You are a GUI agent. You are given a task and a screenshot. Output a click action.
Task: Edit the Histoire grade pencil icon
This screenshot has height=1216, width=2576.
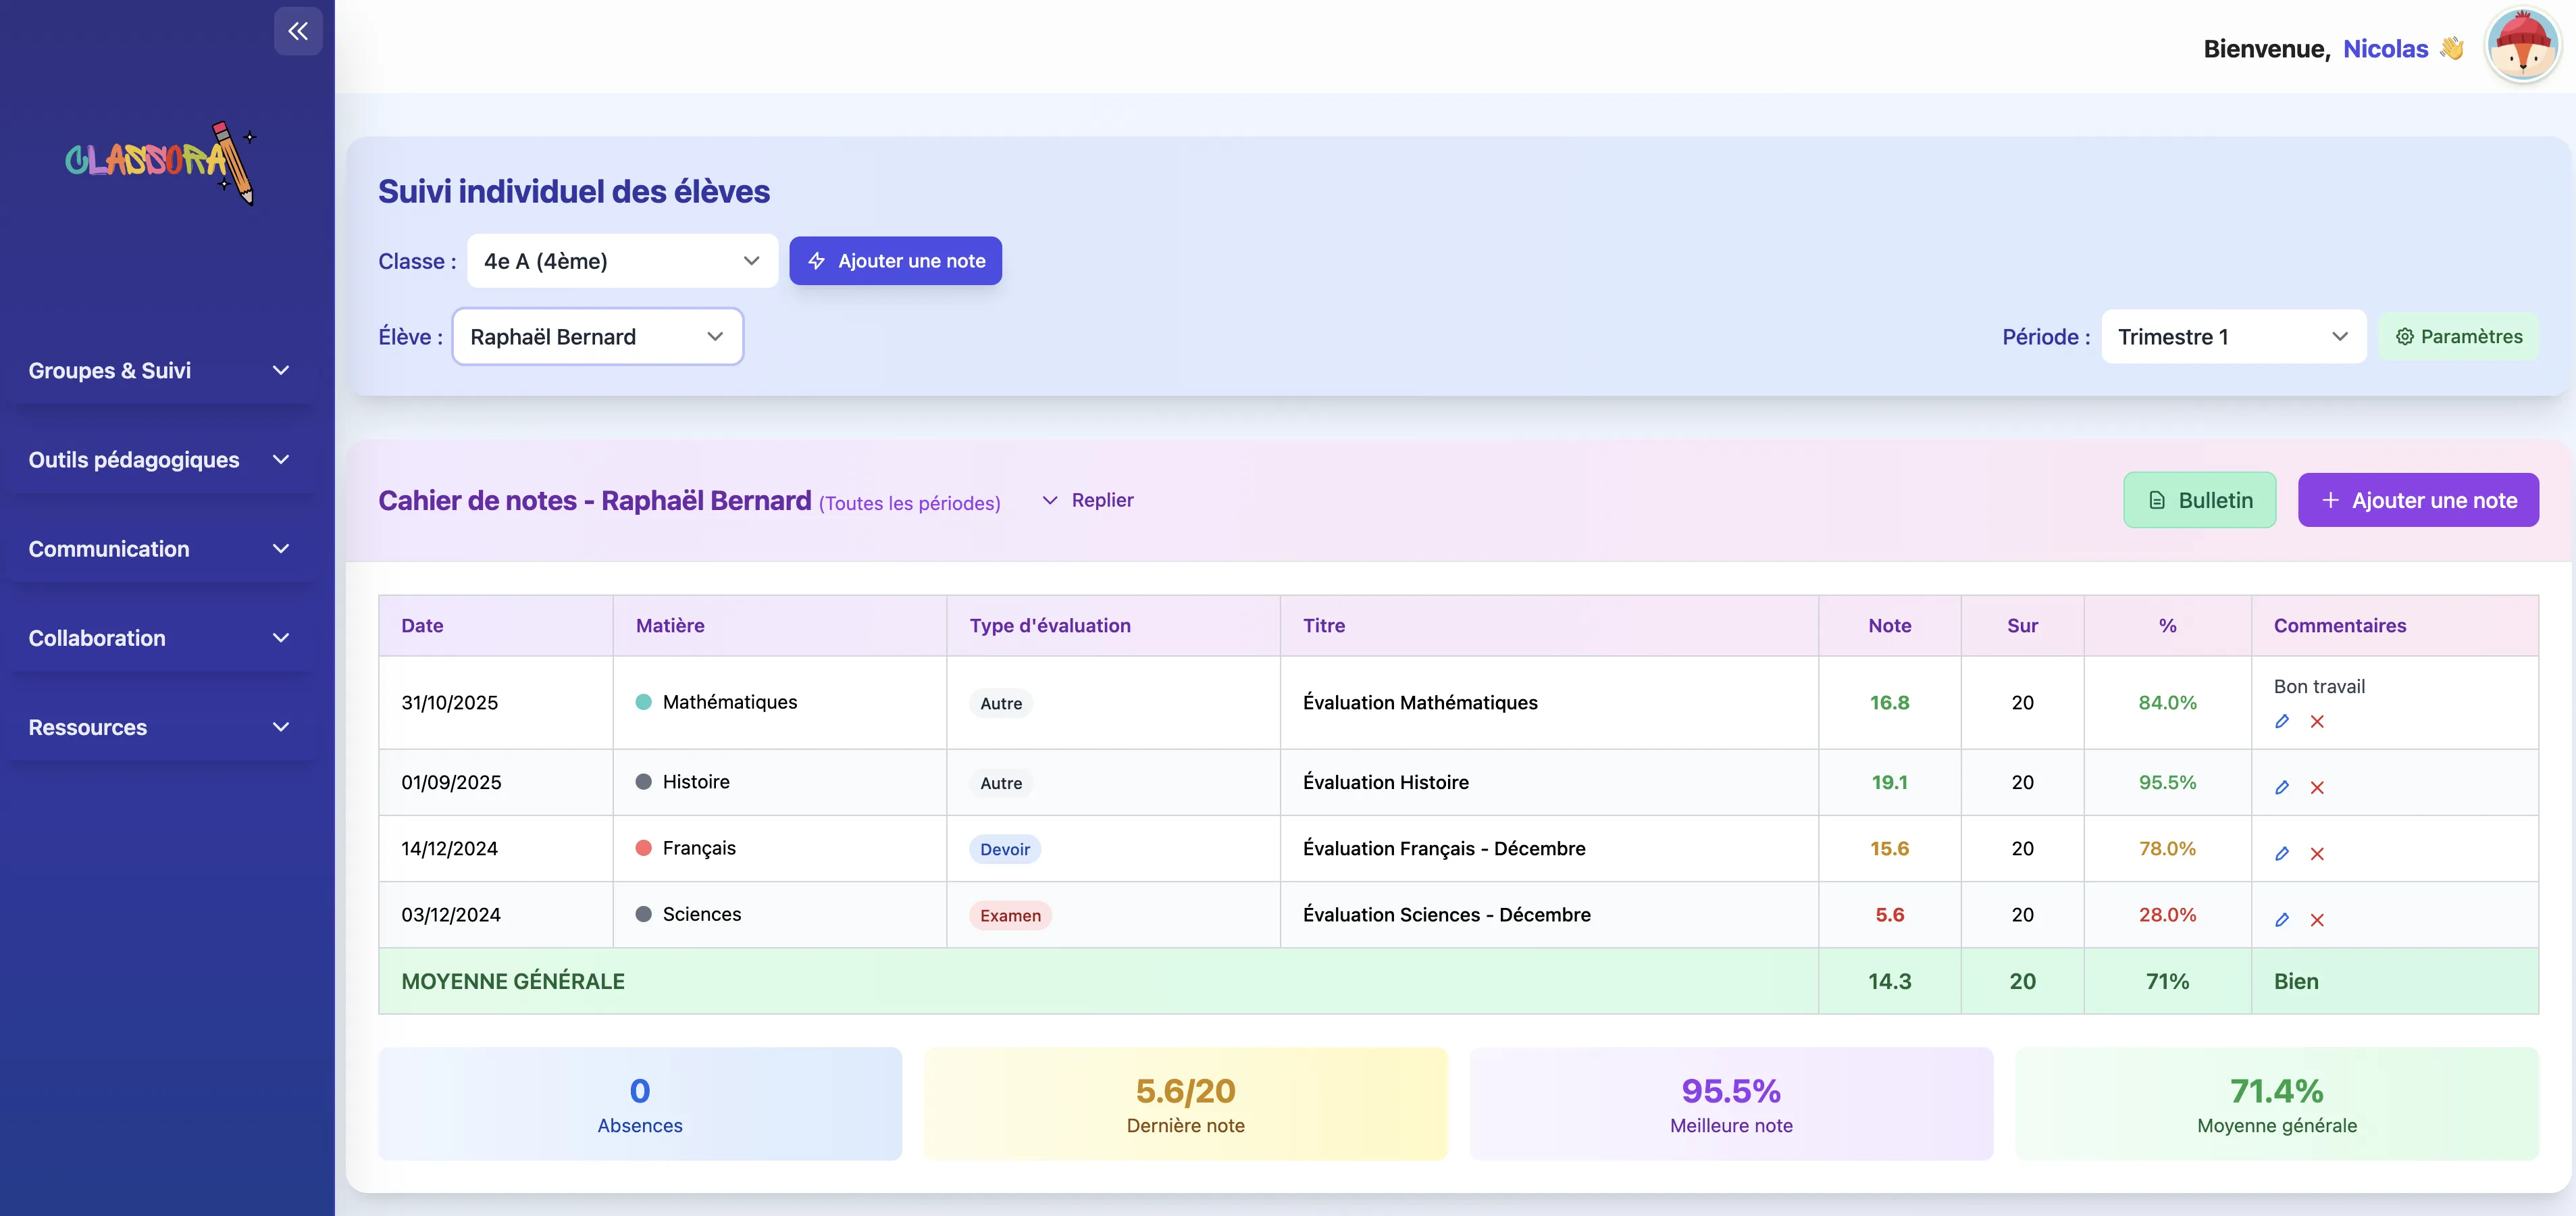[x=2282, y=787]
